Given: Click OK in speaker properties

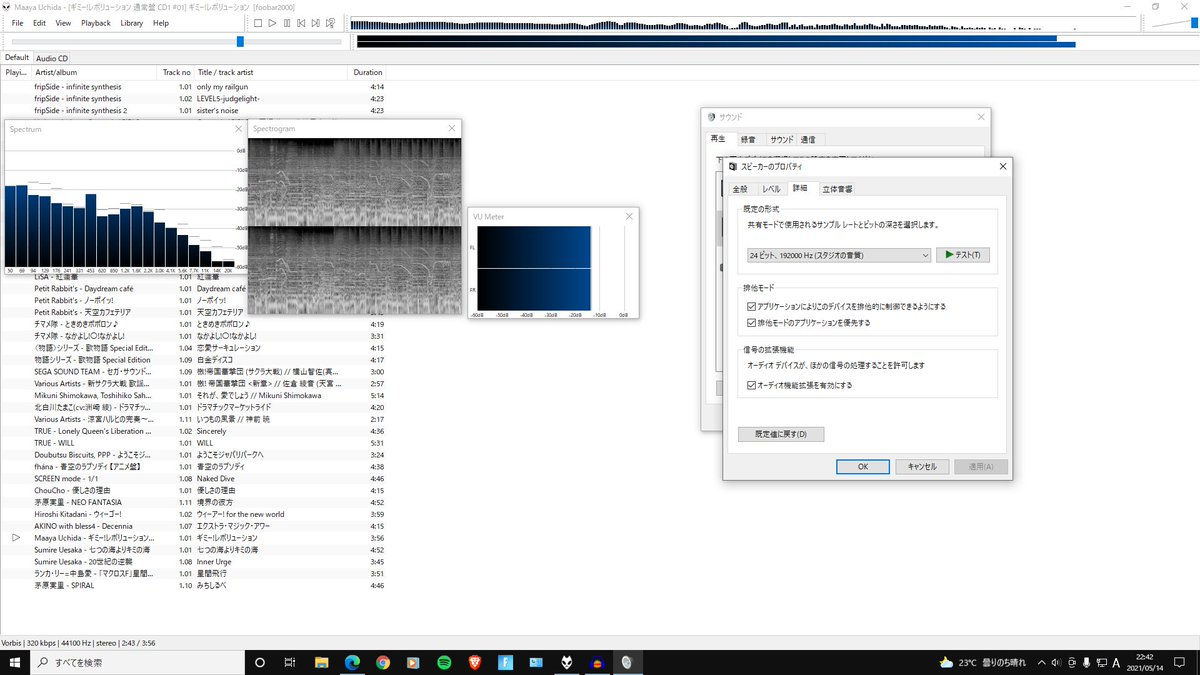Looking at the screenshot, I should coord(863,467).
